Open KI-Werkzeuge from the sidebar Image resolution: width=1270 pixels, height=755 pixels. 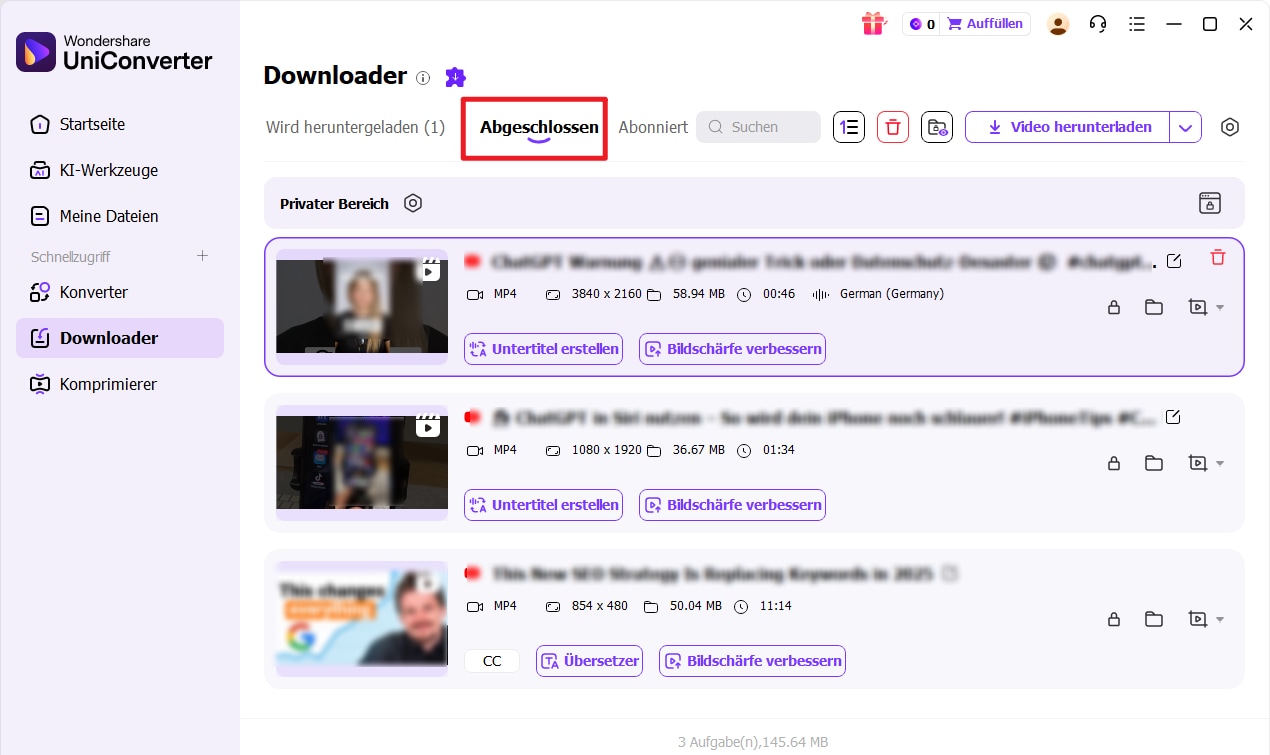click(x=110, y=170)
